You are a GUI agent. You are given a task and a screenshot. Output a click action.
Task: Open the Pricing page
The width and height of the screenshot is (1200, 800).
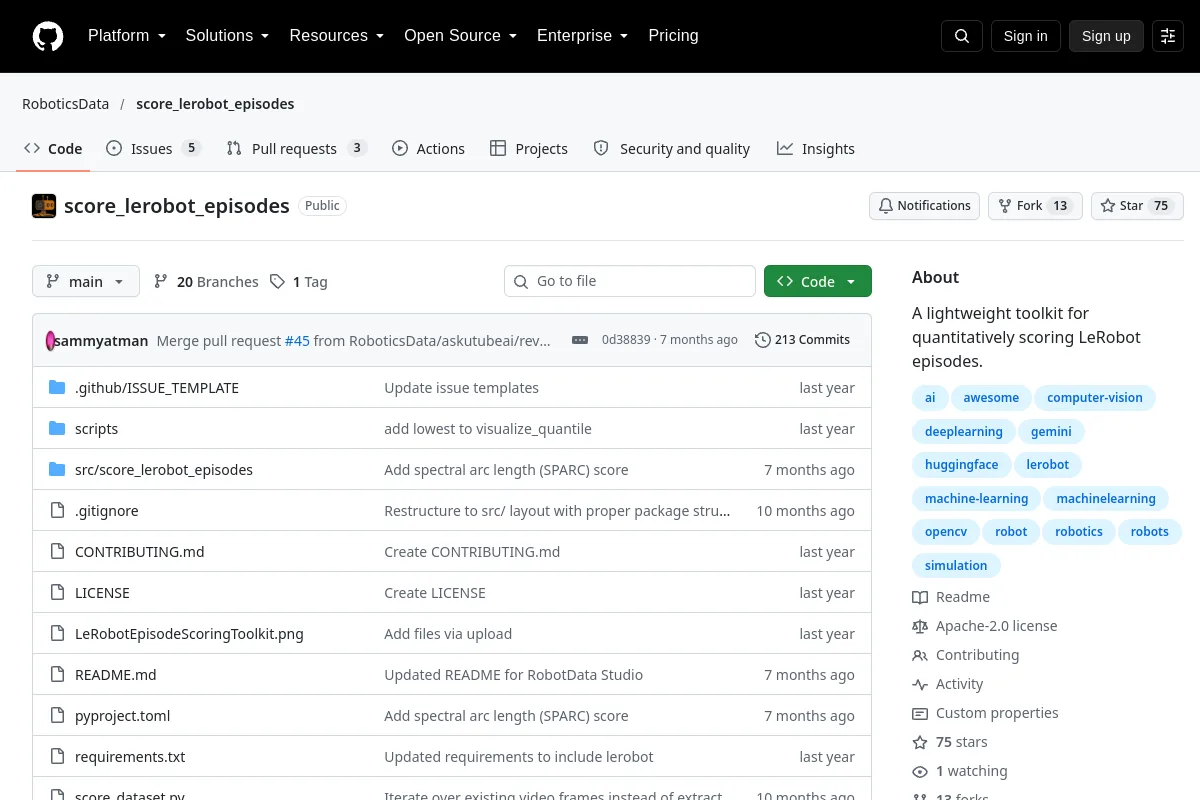[x=673, y=36]
